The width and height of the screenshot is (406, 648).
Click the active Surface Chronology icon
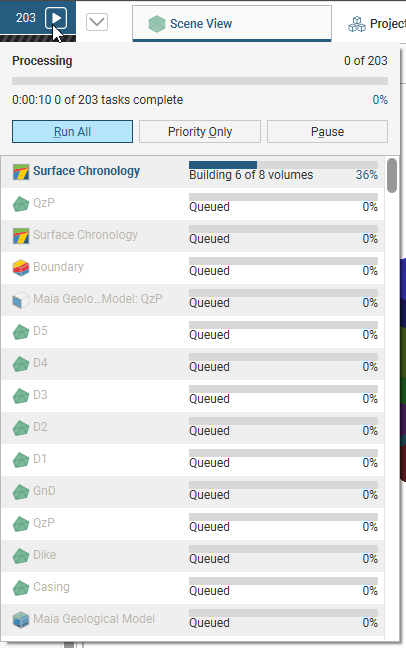coord(21,172)
